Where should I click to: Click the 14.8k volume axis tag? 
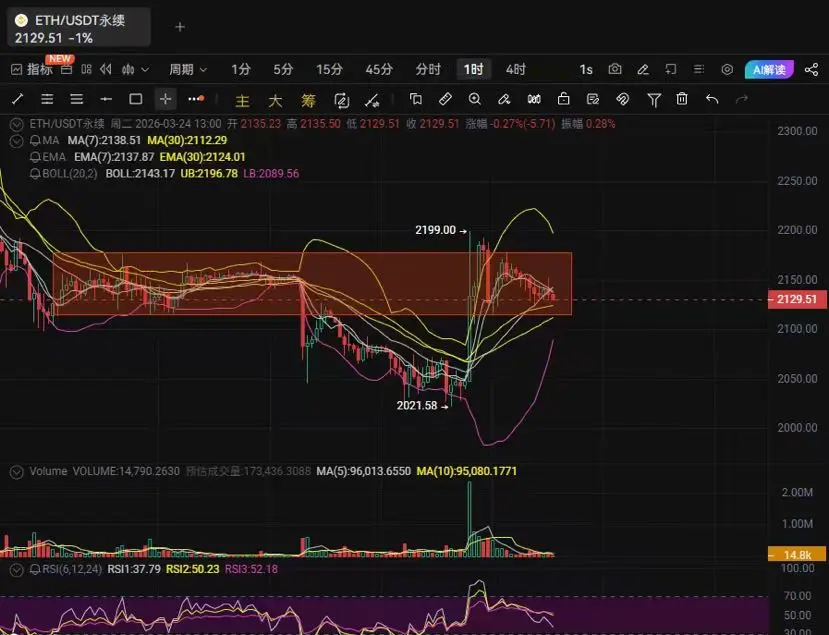(797, 555)
